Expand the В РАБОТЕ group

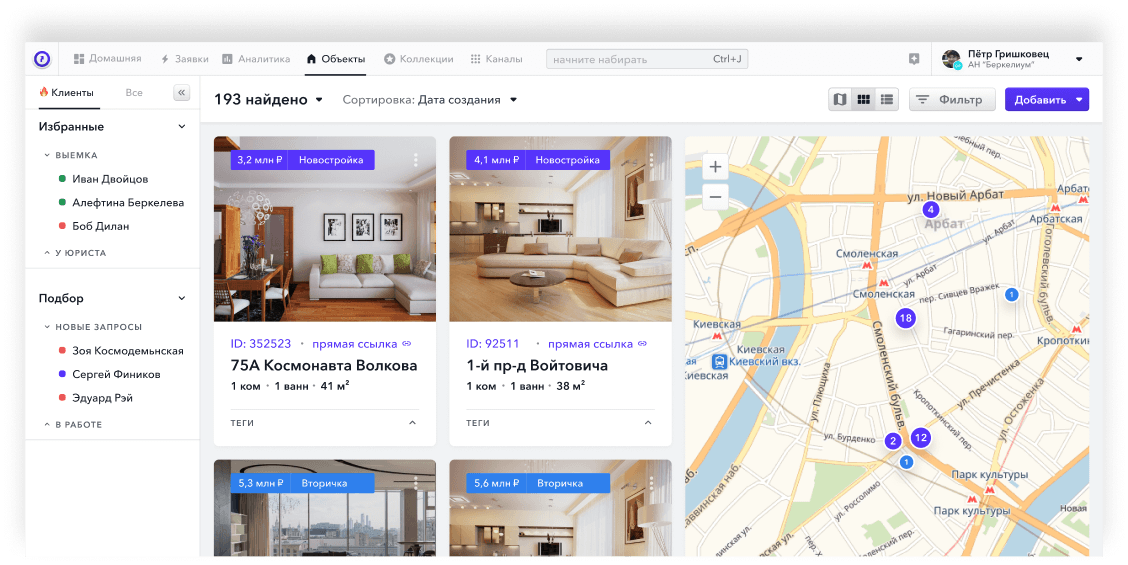tap(47, 425)
